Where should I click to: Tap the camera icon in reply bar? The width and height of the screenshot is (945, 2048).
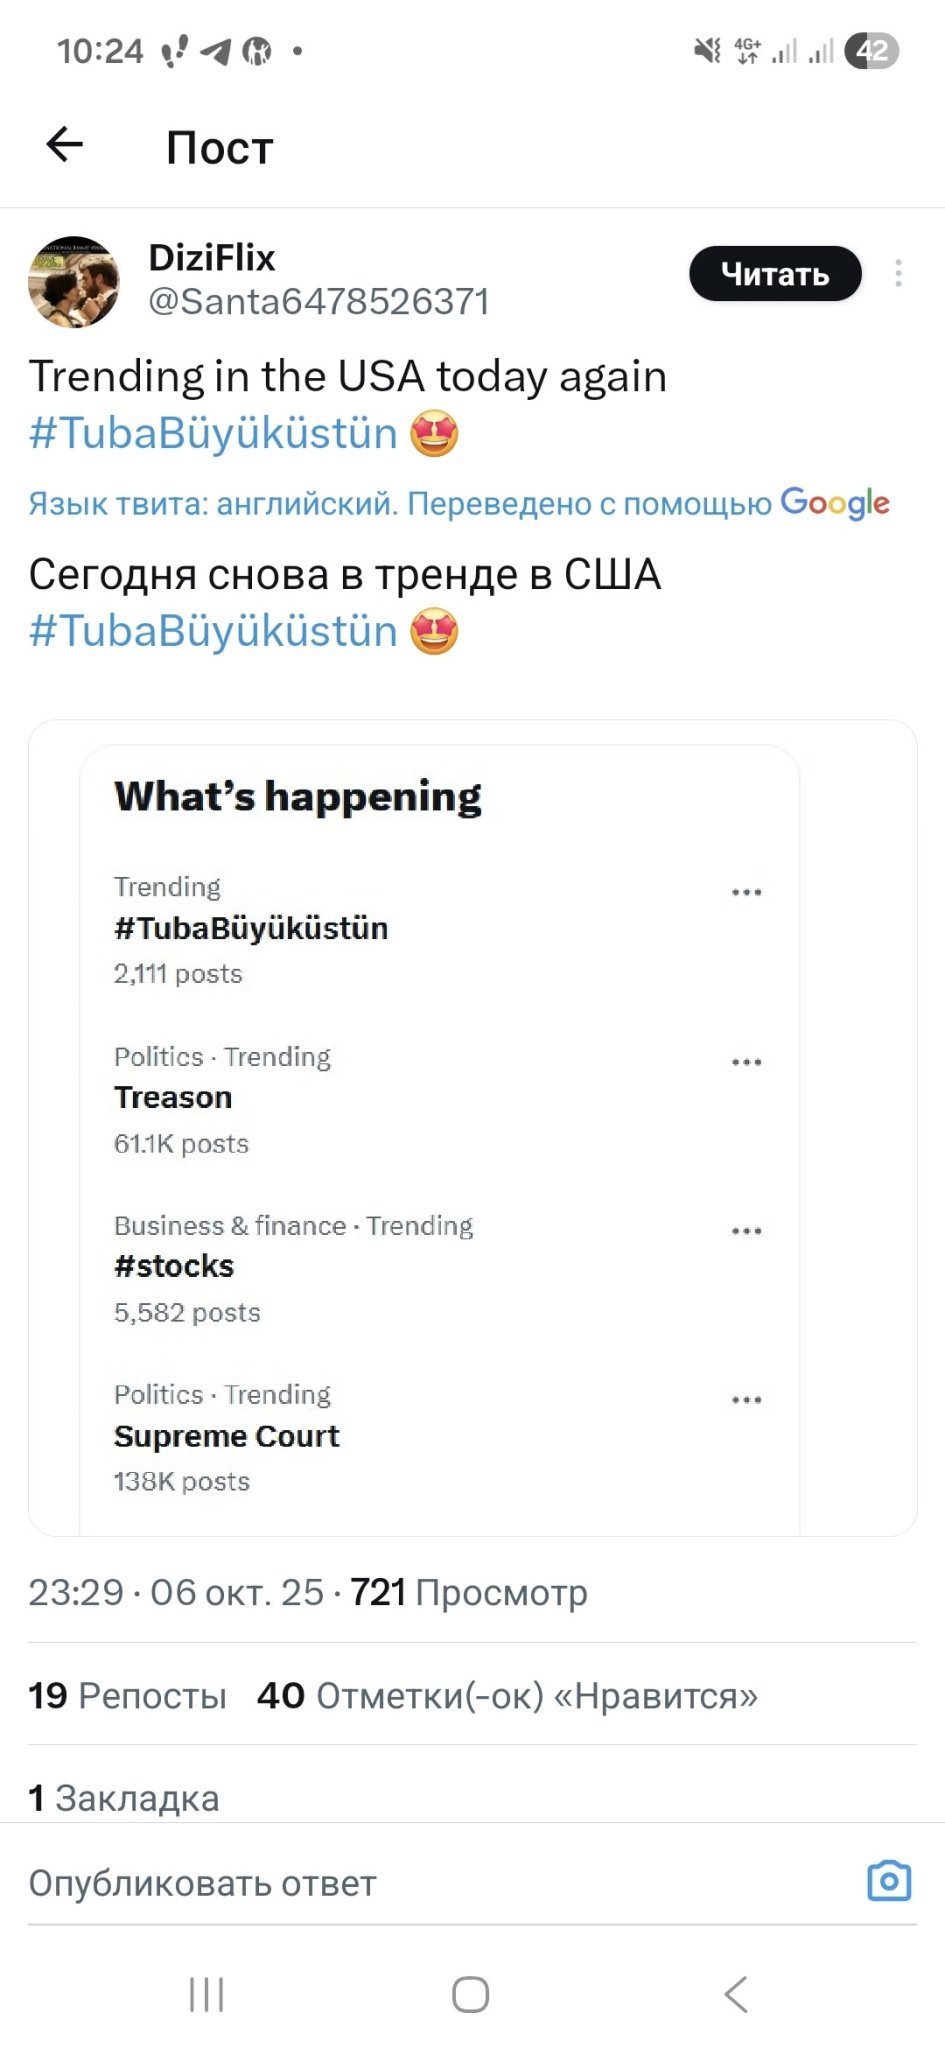(x=888, y=1881)
